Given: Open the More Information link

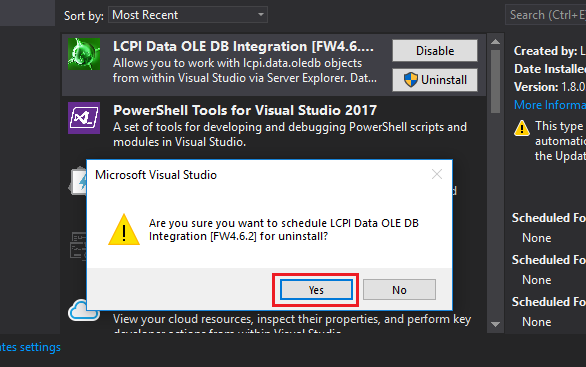Looking at the screenshot, I should point(550,105).
